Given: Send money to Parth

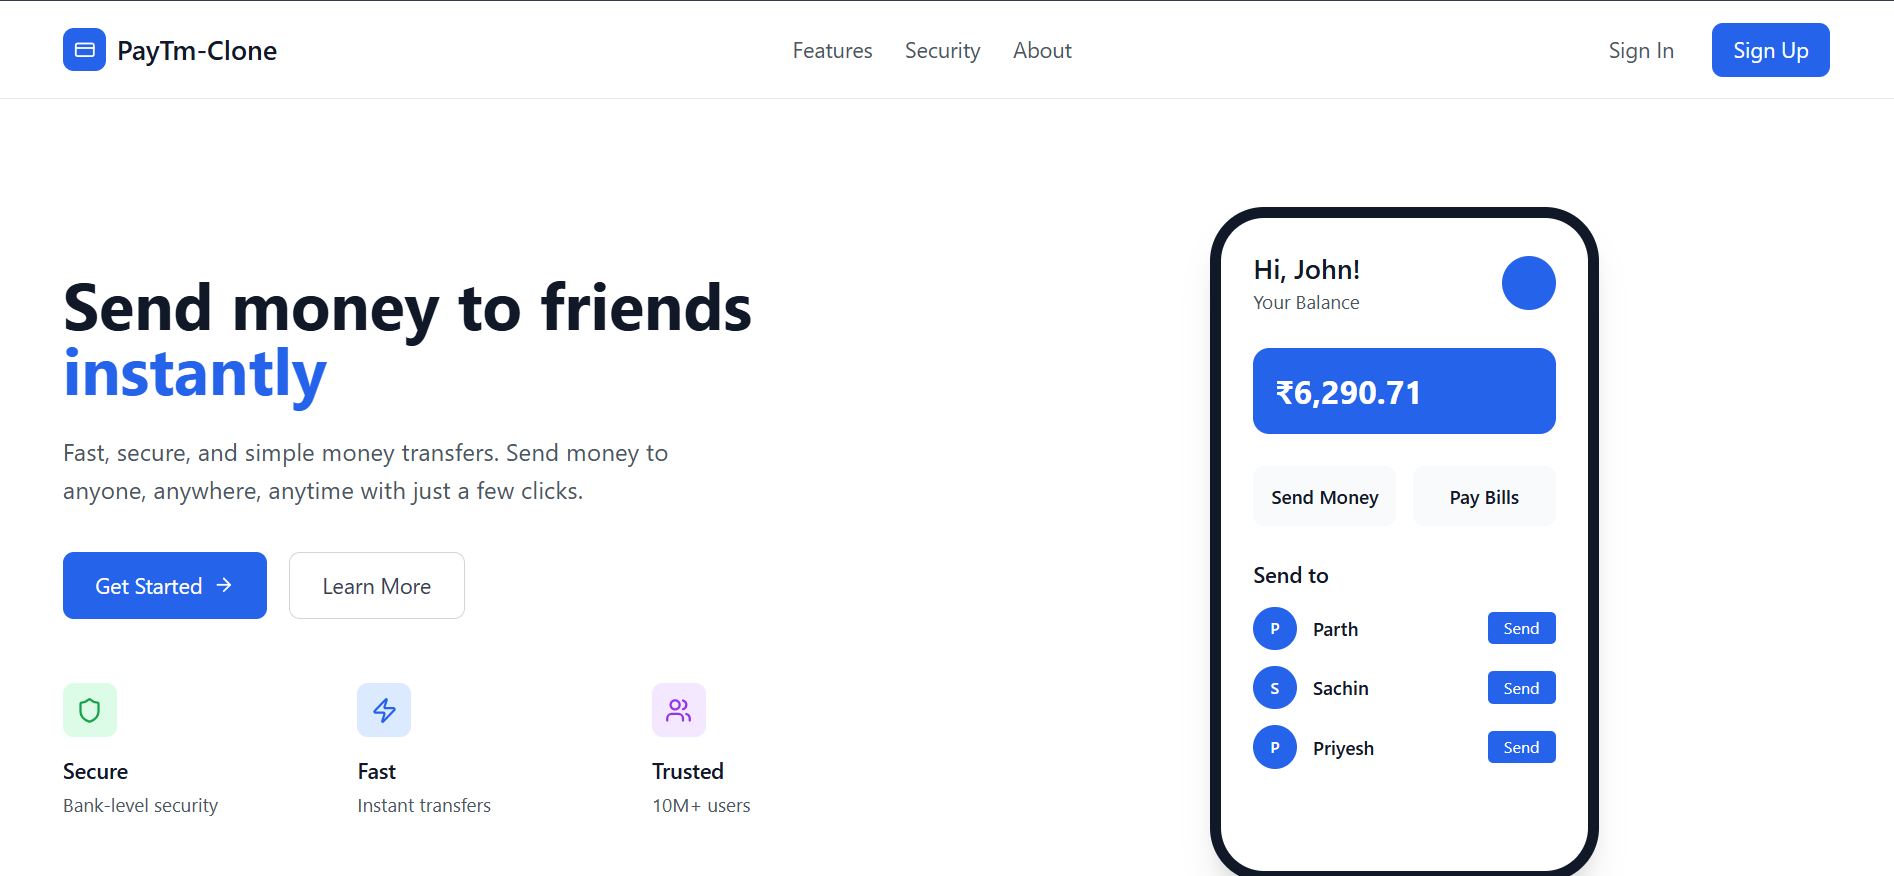Looking at the screenshot, I should coord(1521,628).
